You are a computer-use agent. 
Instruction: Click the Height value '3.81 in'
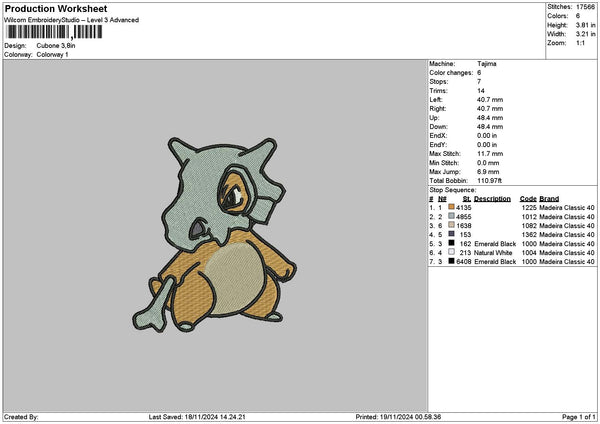[x=586, y=25]
